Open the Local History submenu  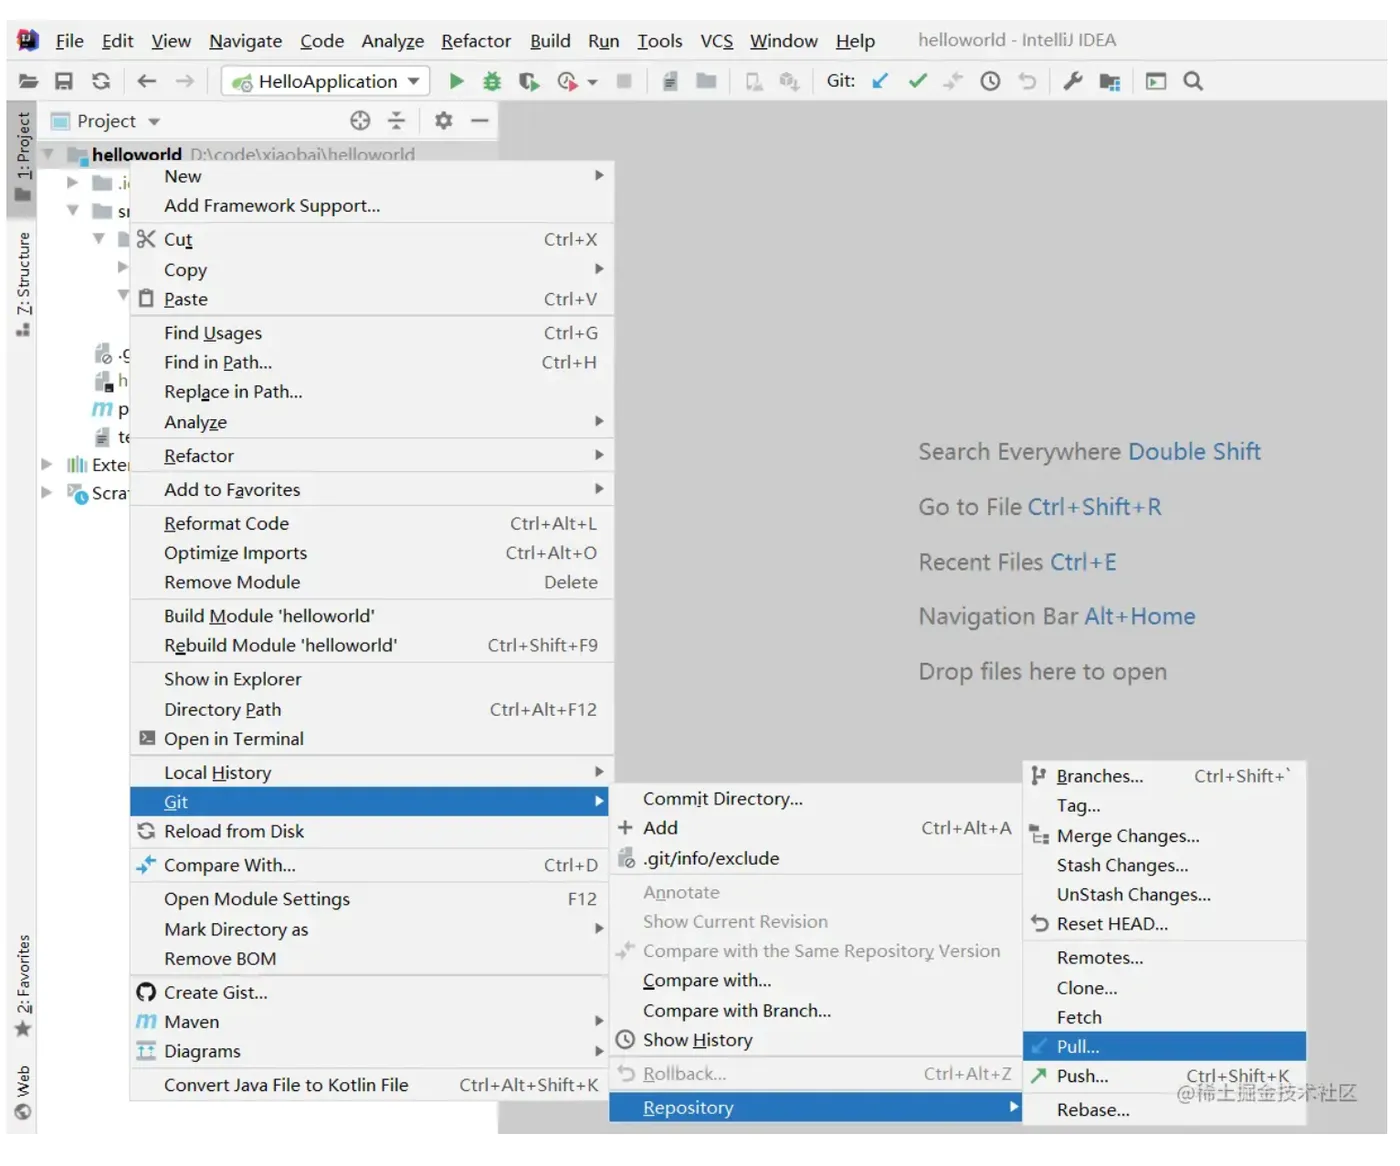[372, 772]
